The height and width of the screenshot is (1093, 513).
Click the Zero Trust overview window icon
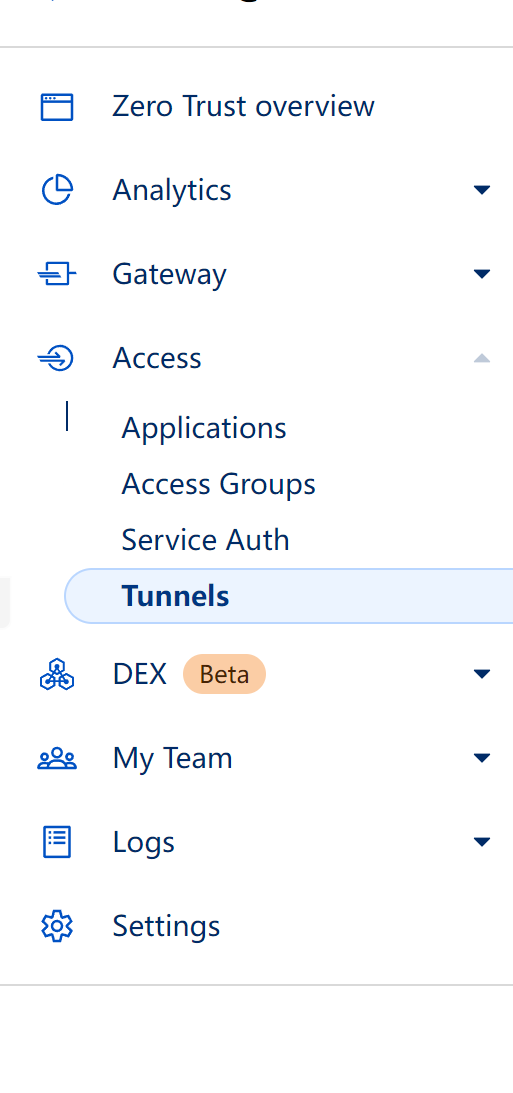point(56,107)
